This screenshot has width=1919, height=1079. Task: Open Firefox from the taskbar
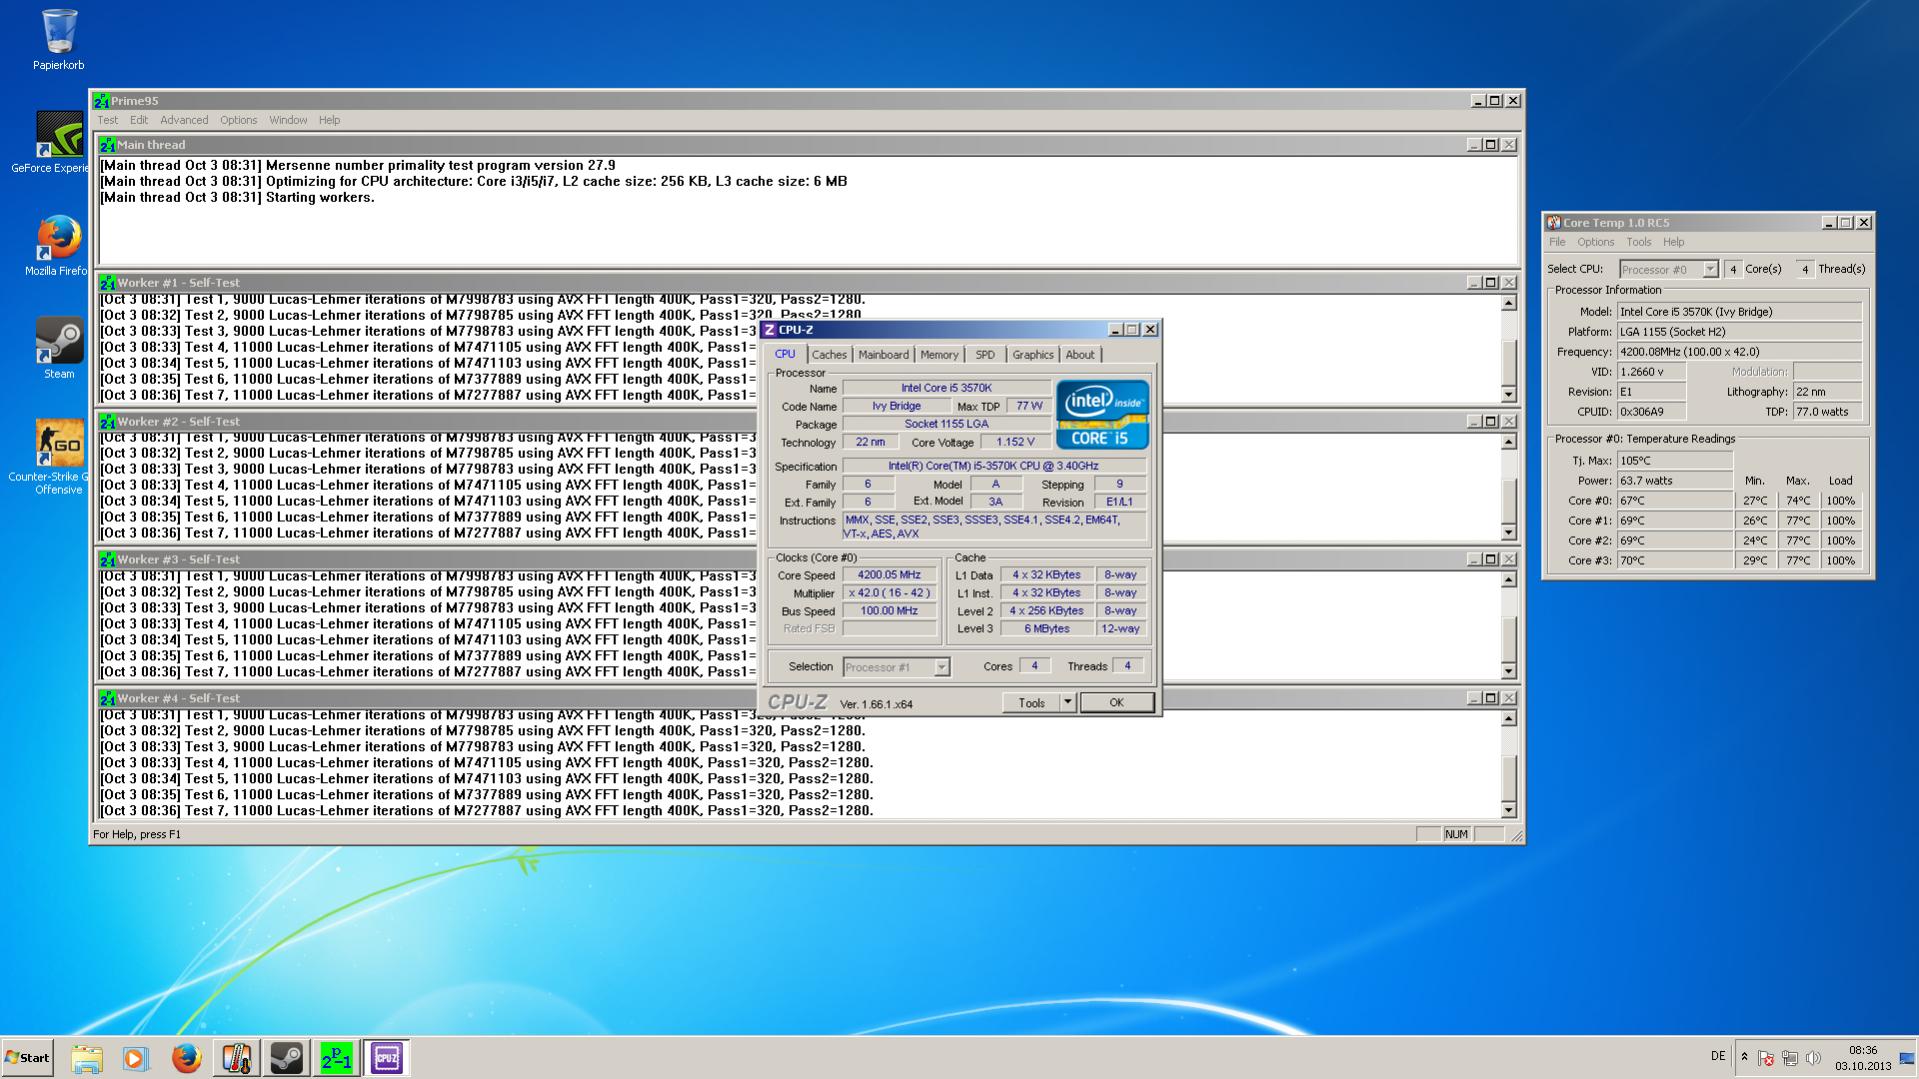pos(186,1058)
